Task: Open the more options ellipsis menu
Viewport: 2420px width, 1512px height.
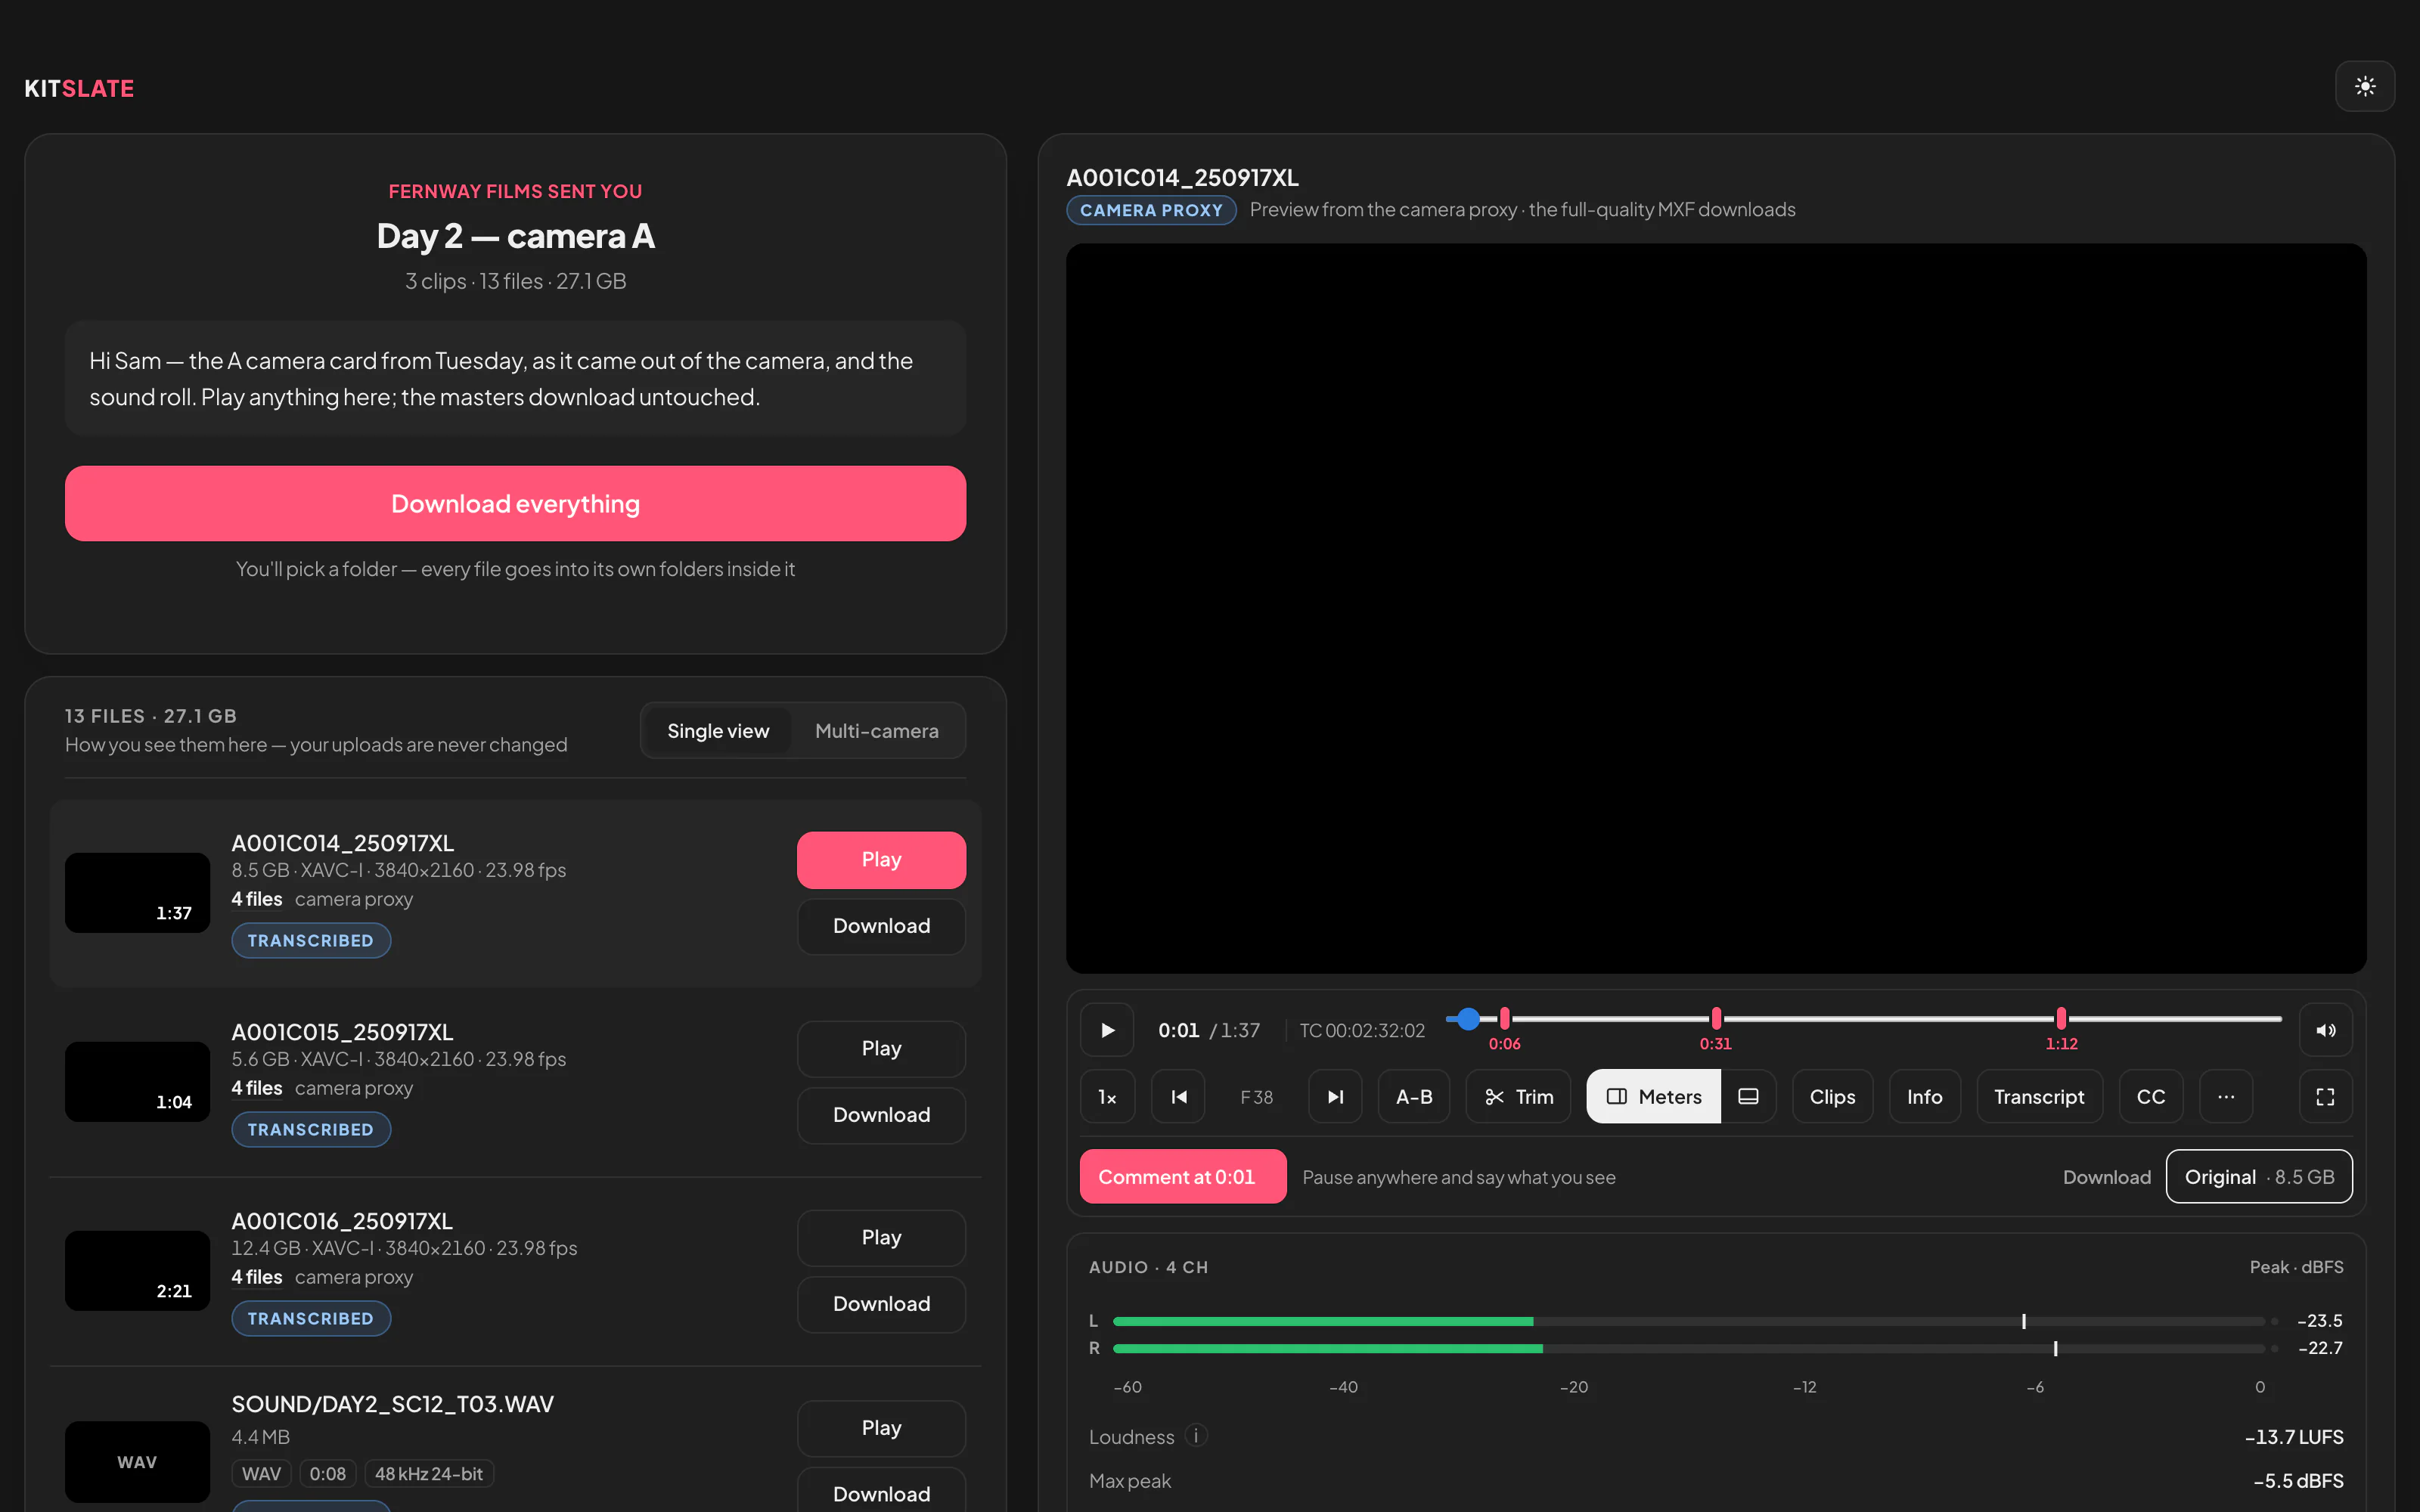Action: pyautogui.click(x=2226, y=1097)
